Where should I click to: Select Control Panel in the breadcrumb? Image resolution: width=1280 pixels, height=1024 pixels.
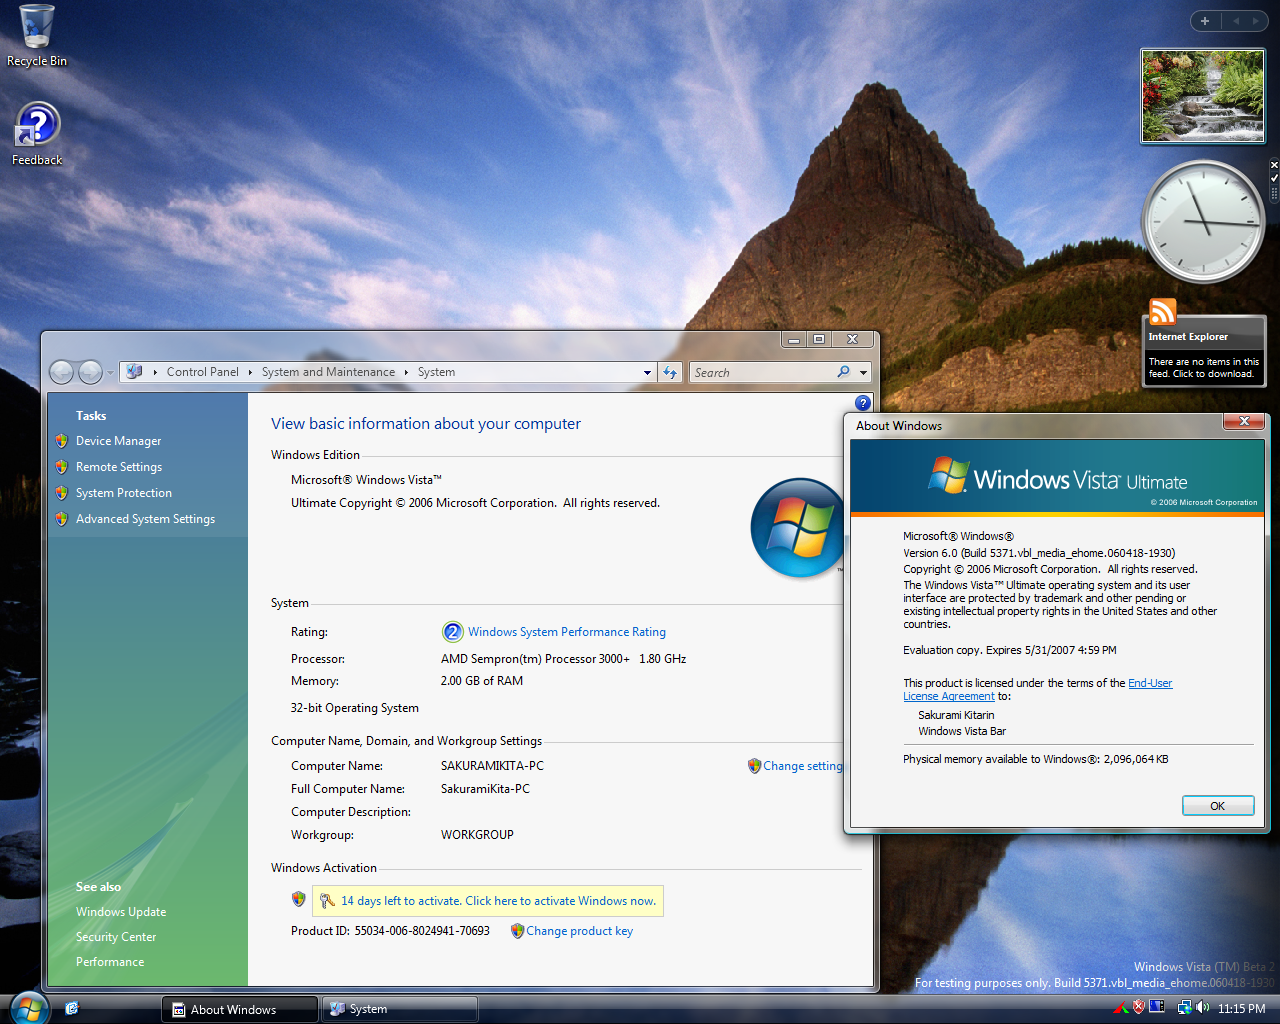coord(203,372)
